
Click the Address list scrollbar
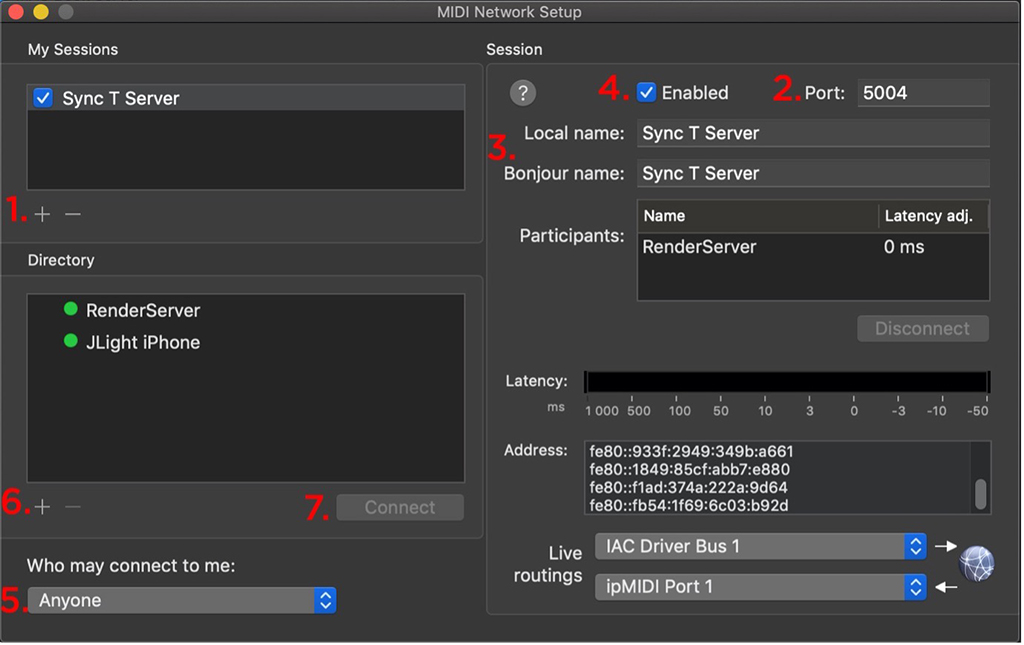[x=980, y=493]
